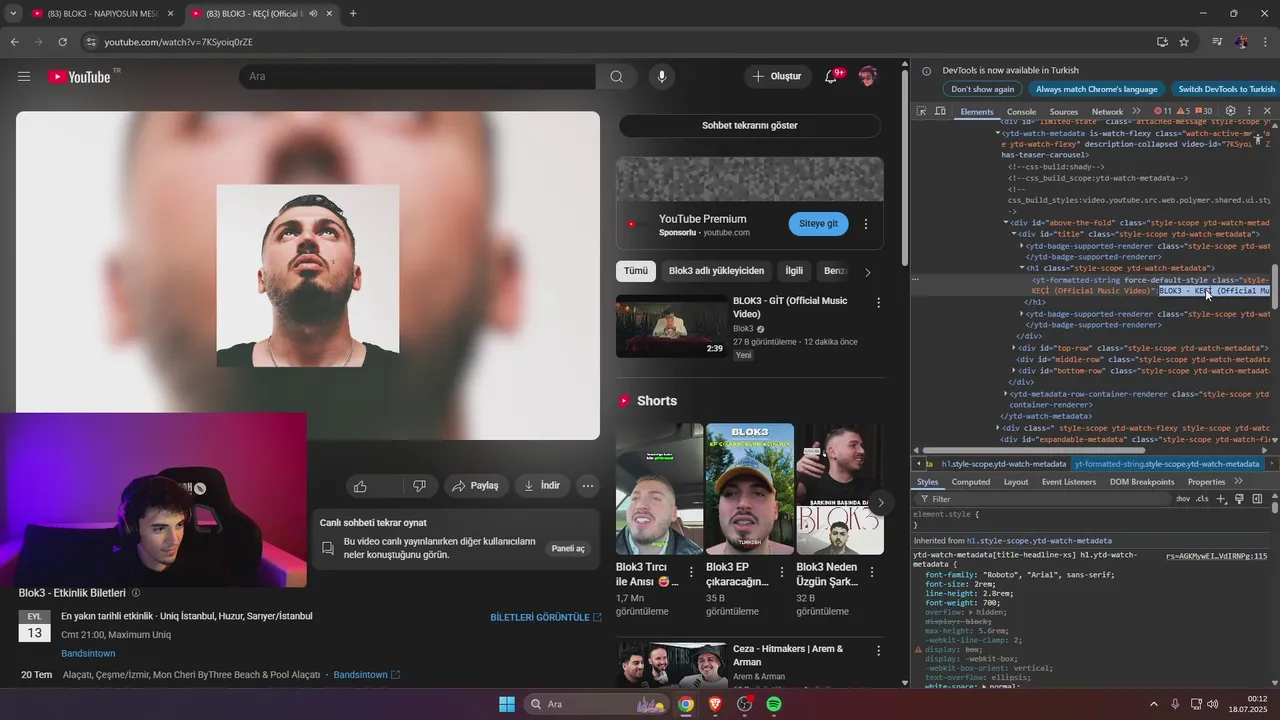Open Spotify from the taskbar
1280x720 pixels.
pyautogui.click(x=774, y=704)
